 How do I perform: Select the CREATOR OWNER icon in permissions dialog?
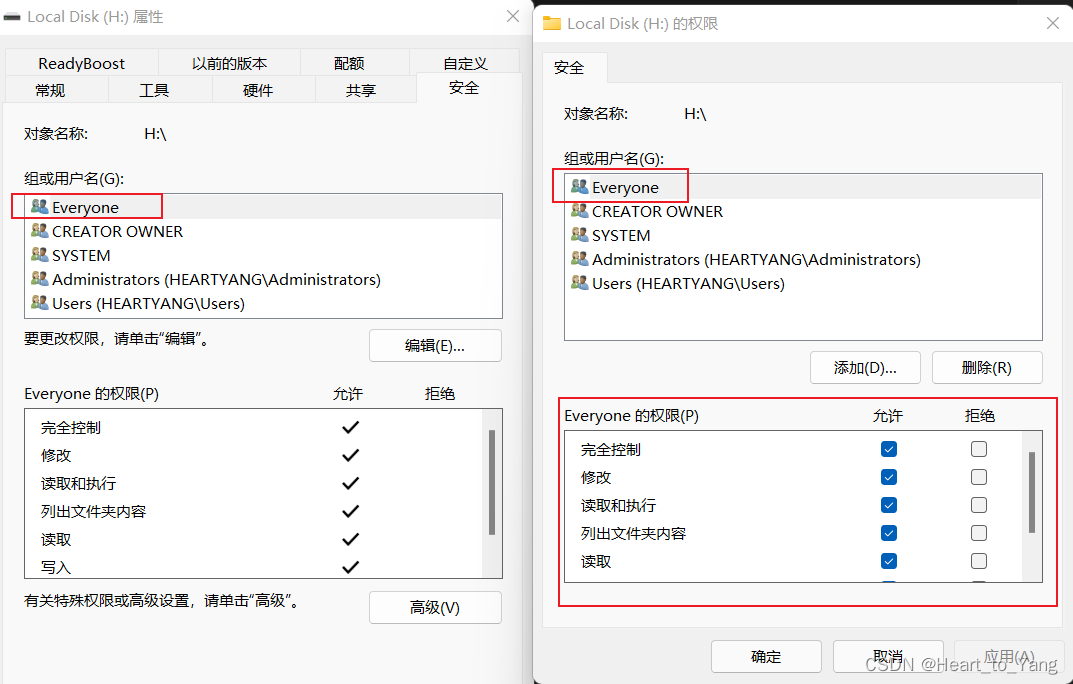tap(580, 211)
